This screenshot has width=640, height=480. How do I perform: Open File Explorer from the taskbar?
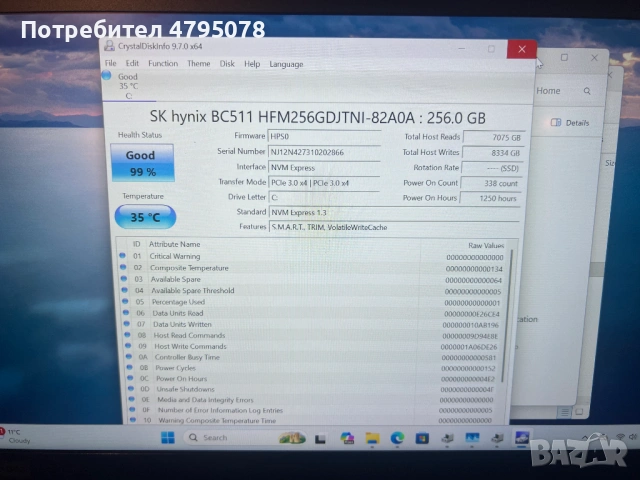click(x=372, y=438)
